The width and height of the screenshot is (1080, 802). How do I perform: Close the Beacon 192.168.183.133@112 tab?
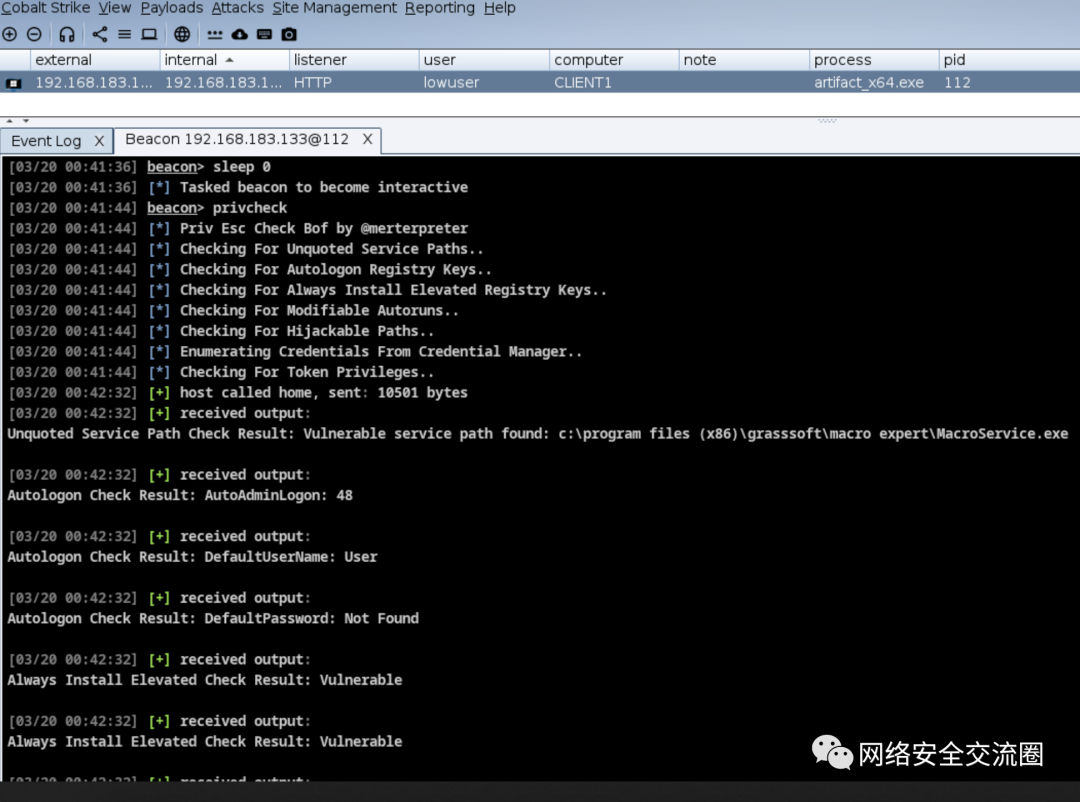pyautogui.click(x=368, y=139)
